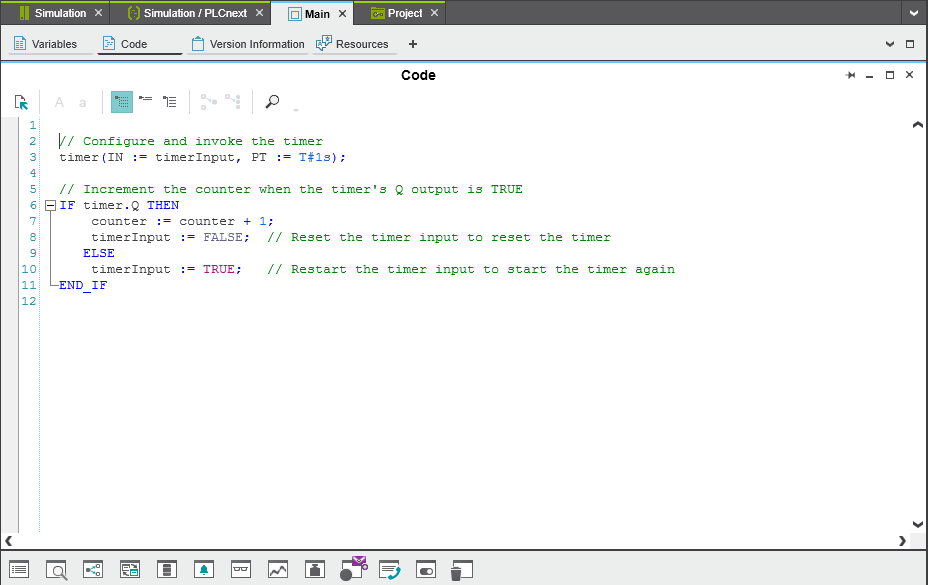Click the Resources tab icon
928x585 pixels.
[323, 43]
